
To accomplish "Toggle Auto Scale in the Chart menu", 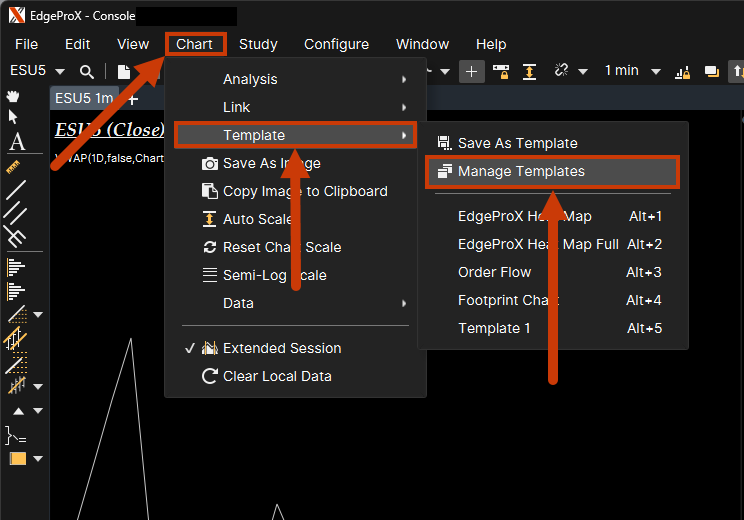I will click(258, 219).
